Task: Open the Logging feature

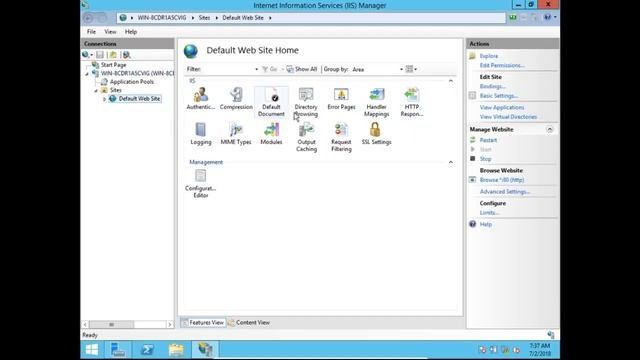Action: tap(200, 134)
